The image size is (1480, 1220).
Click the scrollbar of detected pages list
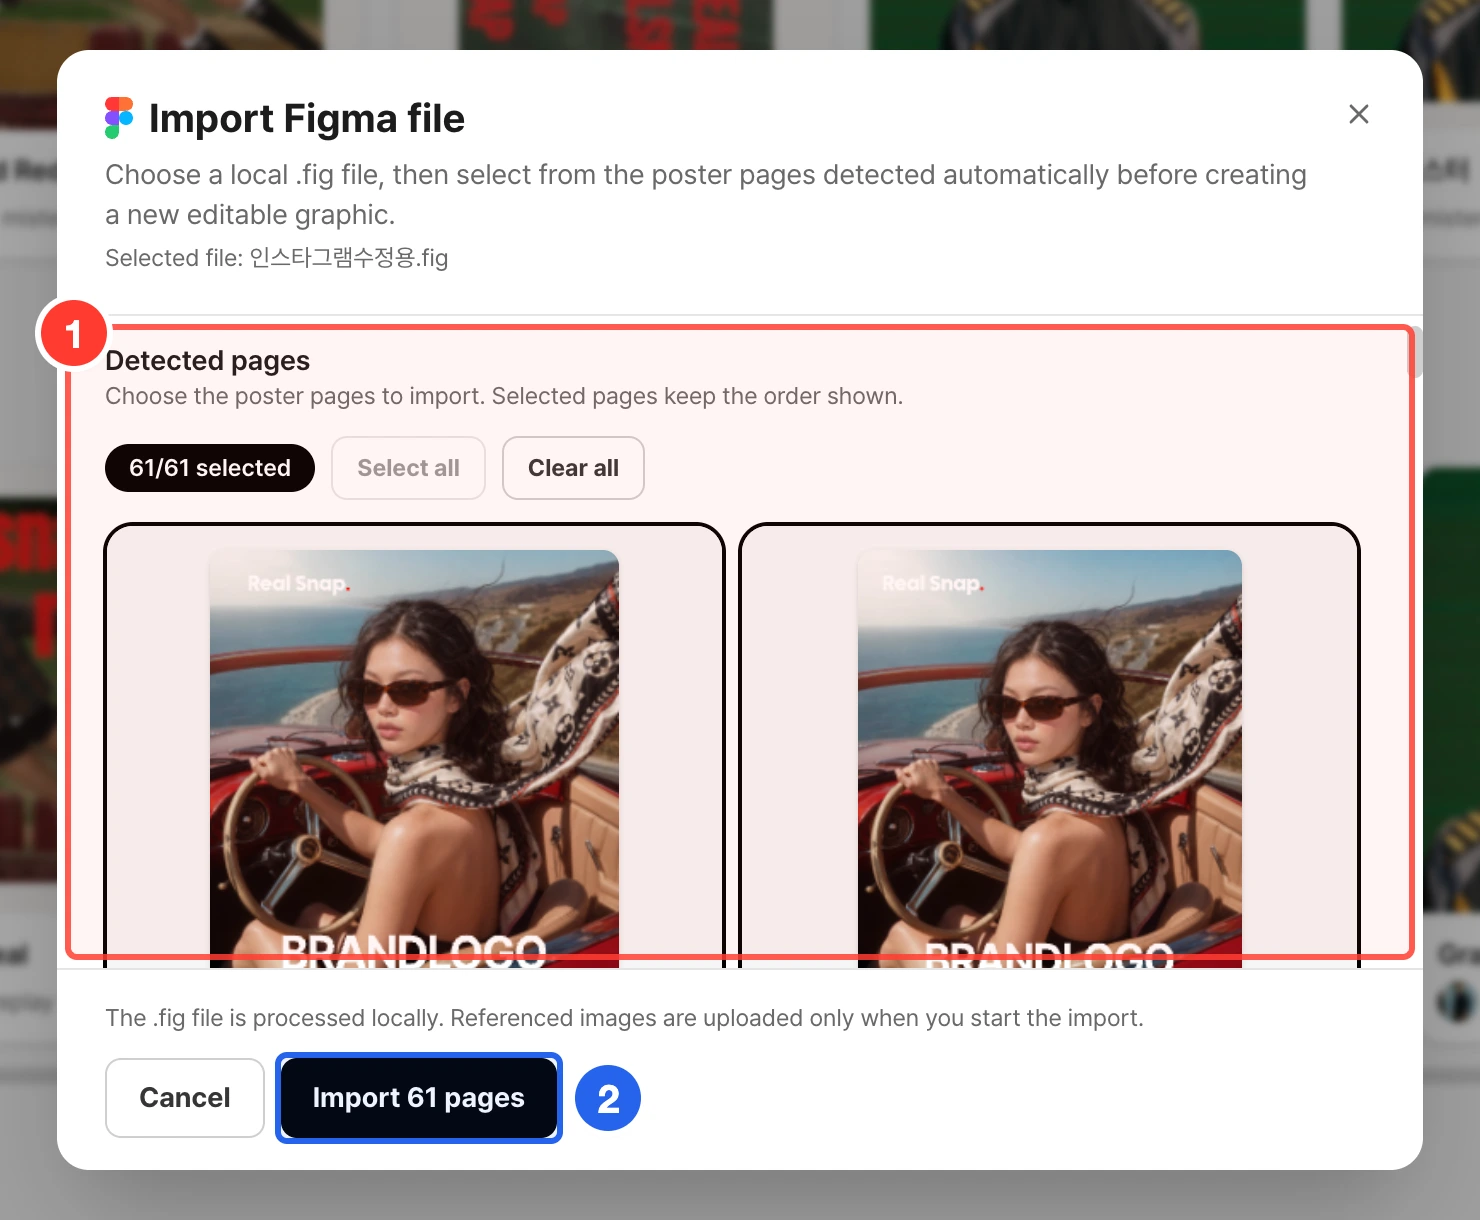1415,352
